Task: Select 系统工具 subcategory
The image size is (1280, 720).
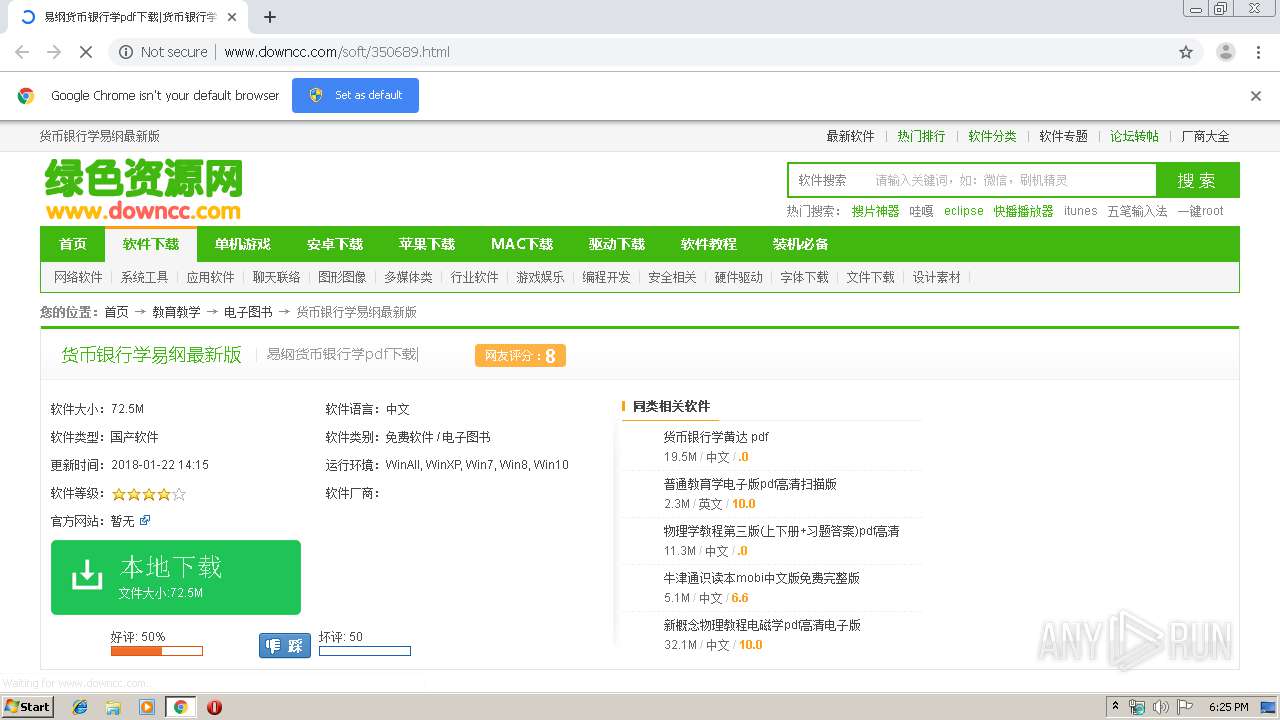Action: click(x=144, y=278)
